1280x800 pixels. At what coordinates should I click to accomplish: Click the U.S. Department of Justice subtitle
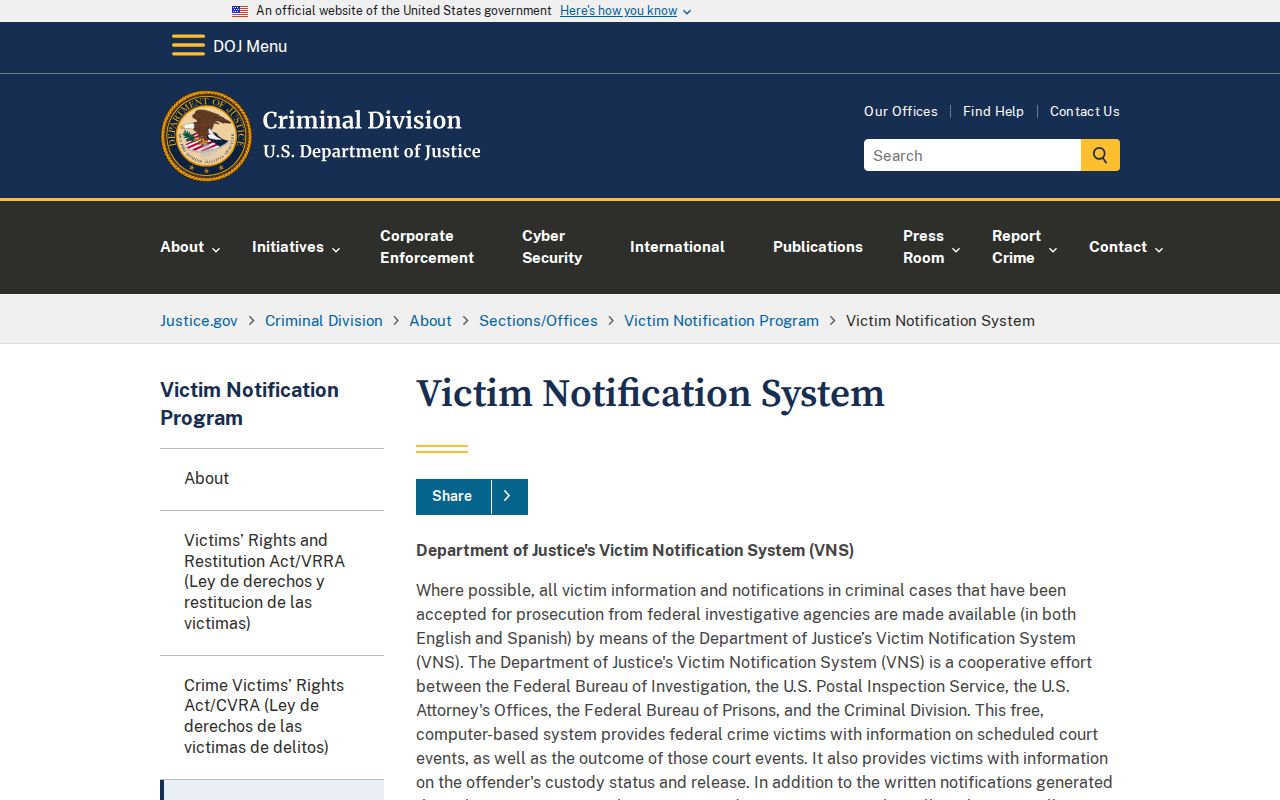pos(372,152)
